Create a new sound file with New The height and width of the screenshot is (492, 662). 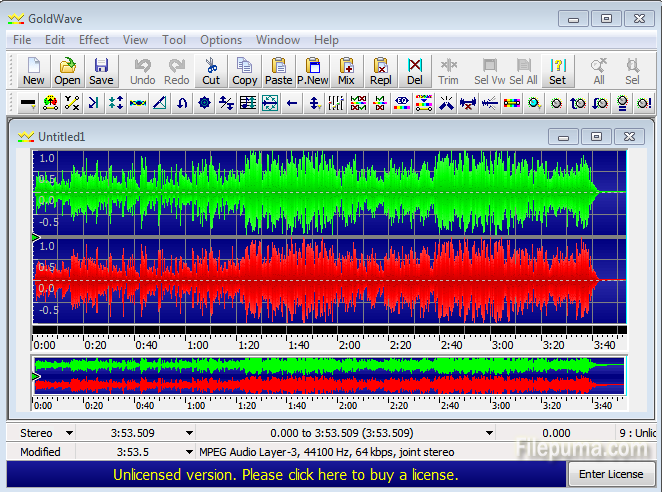pos(33,70)
